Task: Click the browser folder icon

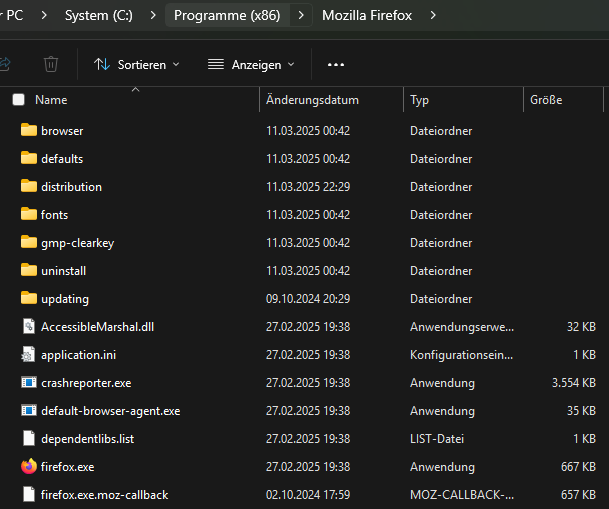Action: tap(28, 130)
